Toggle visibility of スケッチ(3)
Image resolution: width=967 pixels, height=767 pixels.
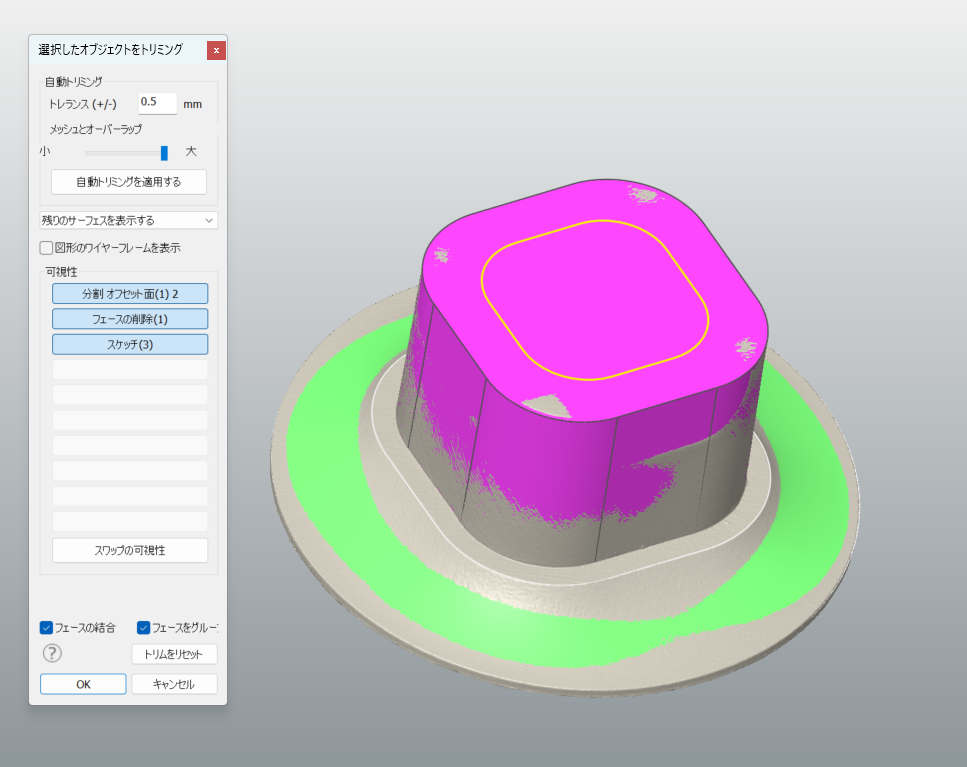(x=129, y=344)
